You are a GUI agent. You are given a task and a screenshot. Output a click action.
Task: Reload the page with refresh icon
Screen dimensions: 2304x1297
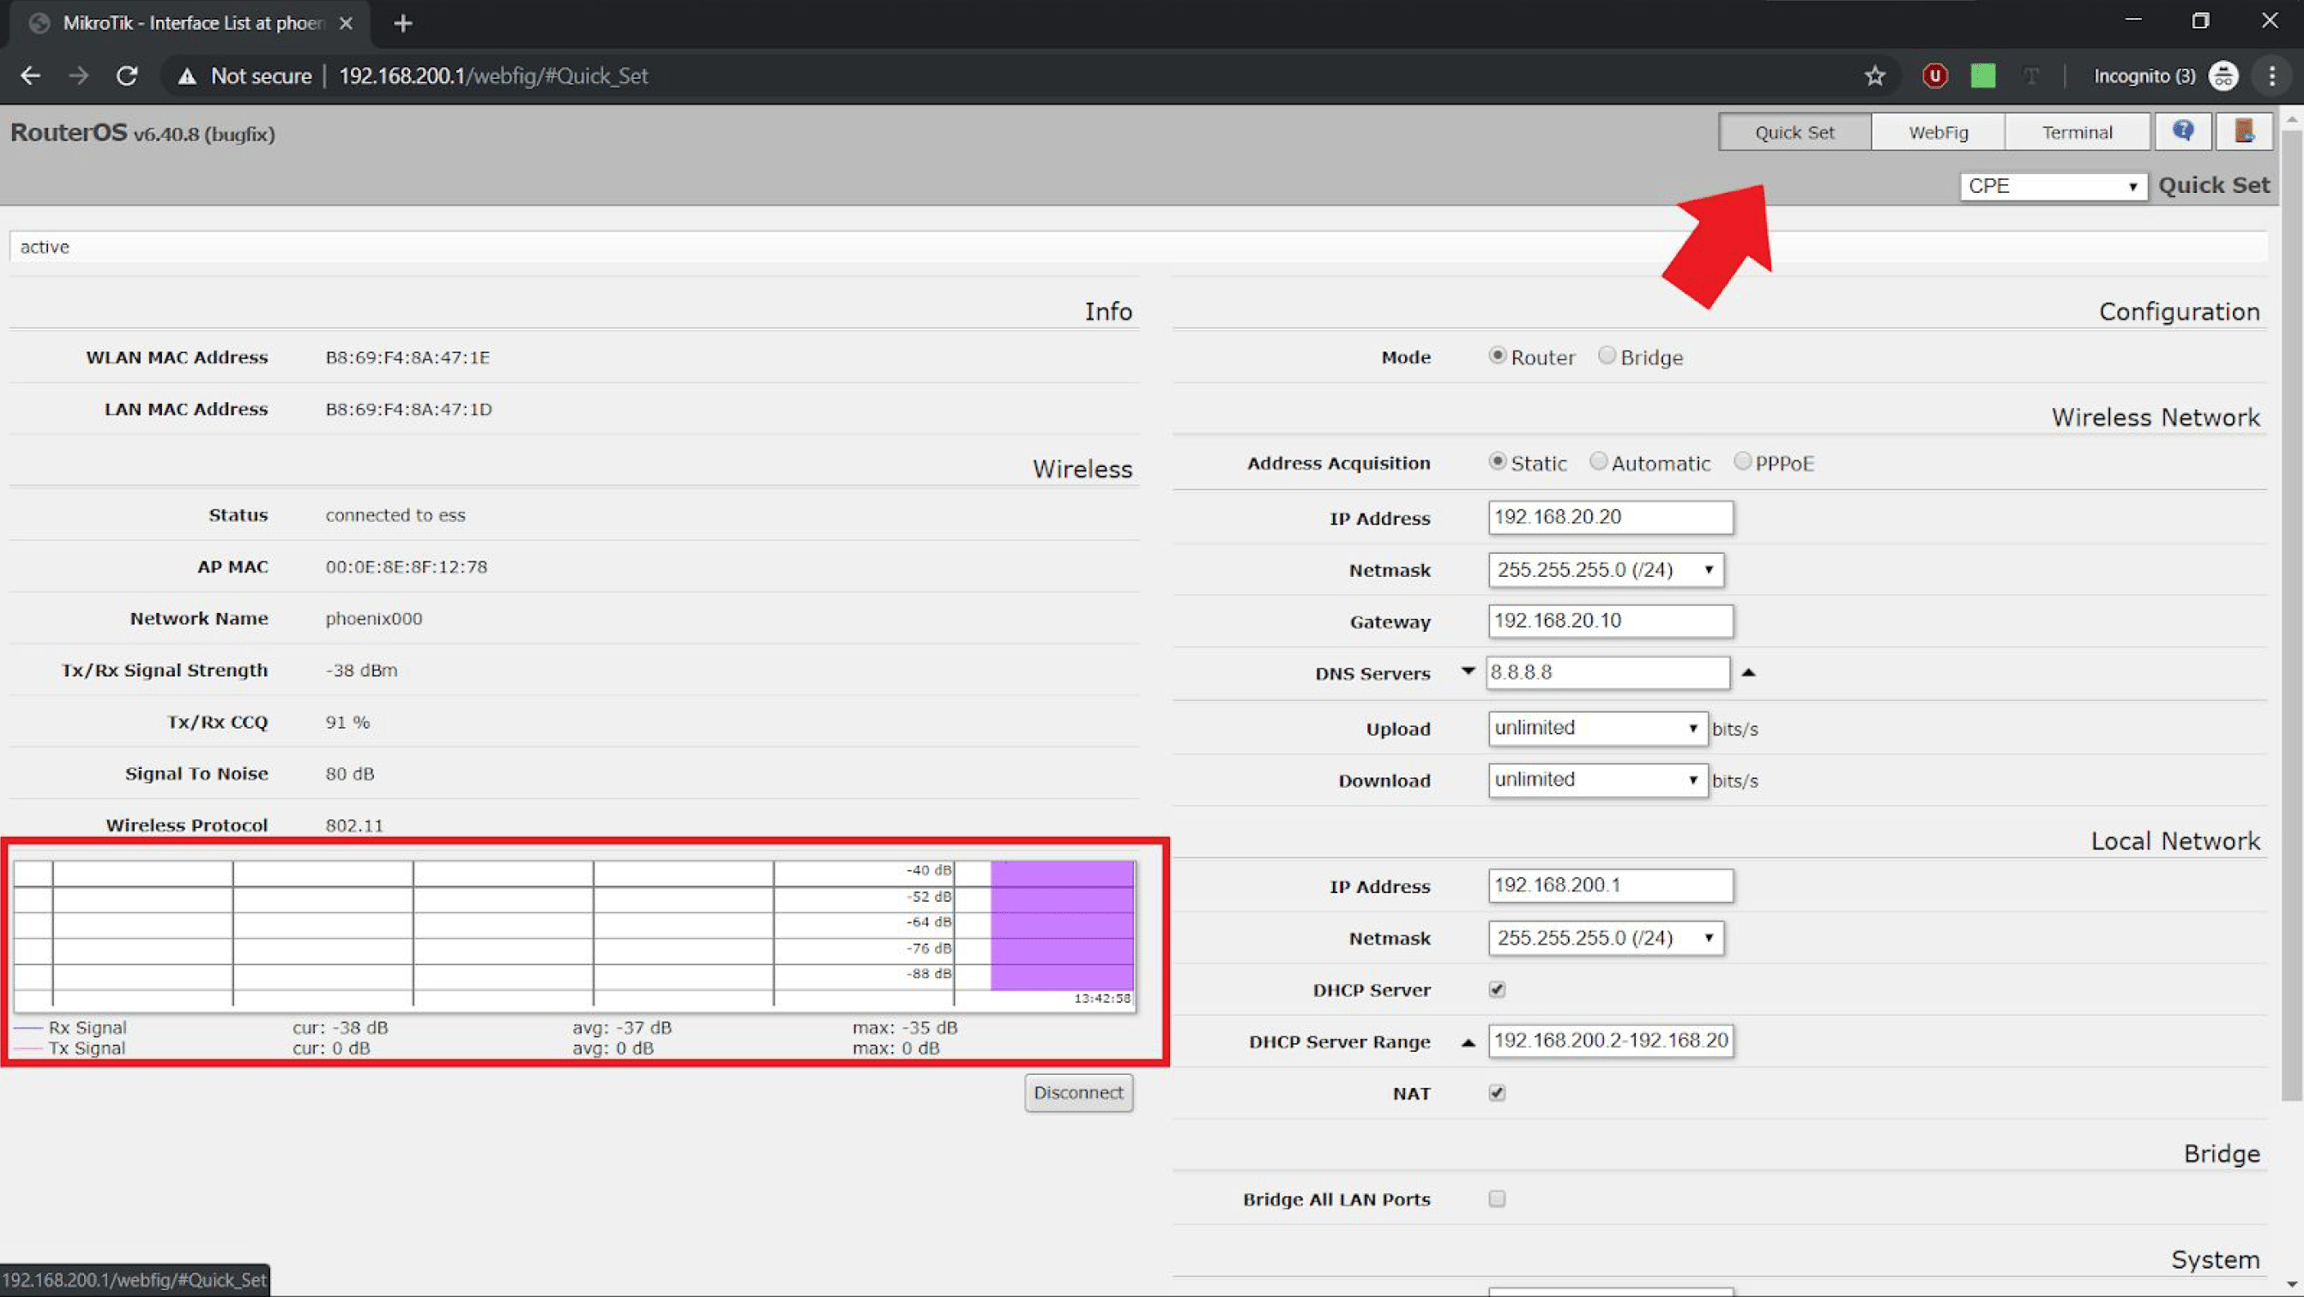[127, 76]
